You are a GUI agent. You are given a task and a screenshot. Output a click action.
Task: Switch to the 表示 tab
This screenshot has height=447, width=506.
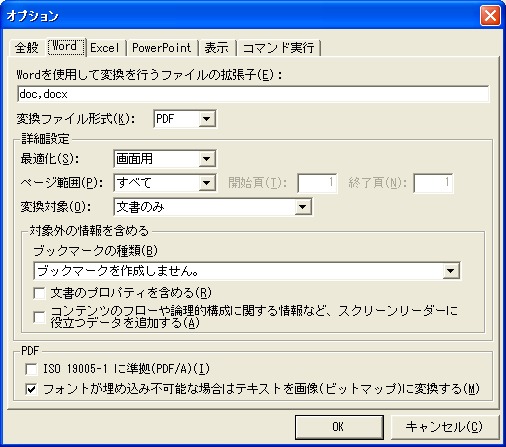[x=217, y=48]
